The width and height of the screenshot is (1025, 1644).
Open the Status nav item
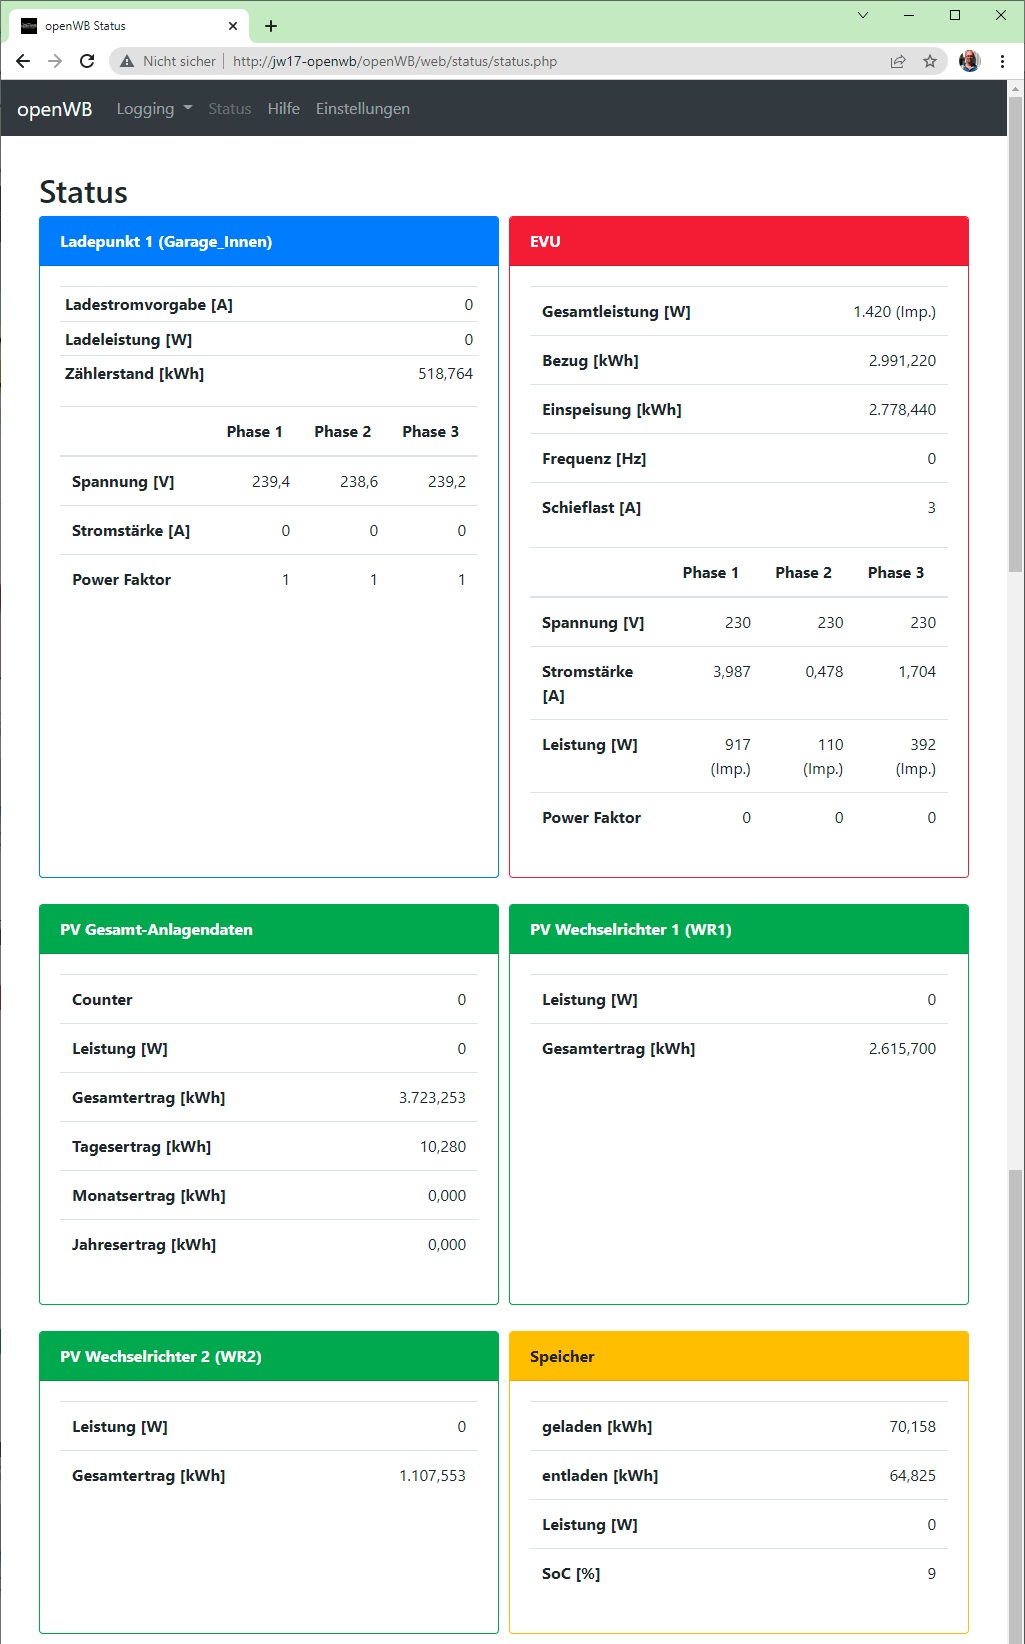point(230,109)
